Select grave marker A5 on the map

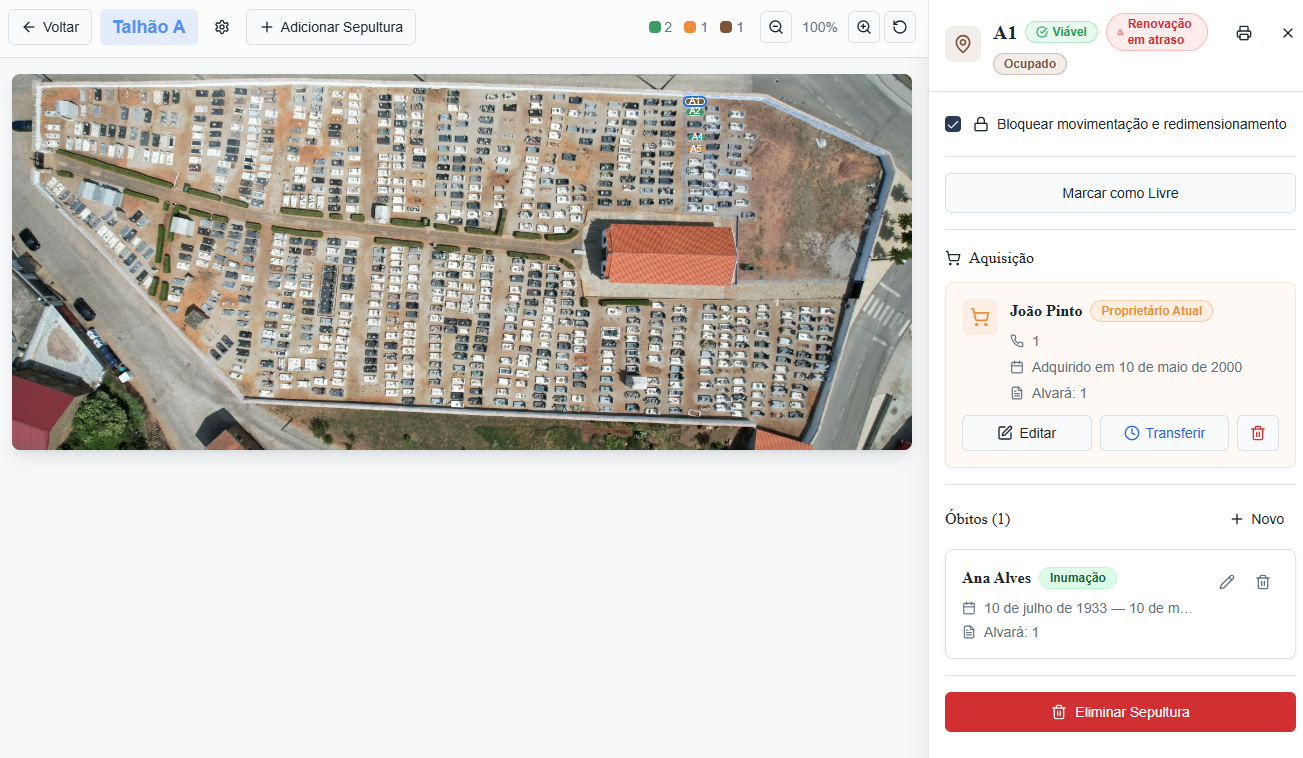pos(696,149)
